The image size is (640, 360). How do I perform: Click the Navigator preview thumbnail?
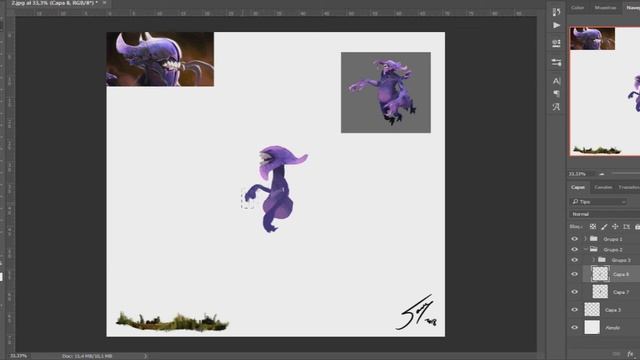point(605,91)
